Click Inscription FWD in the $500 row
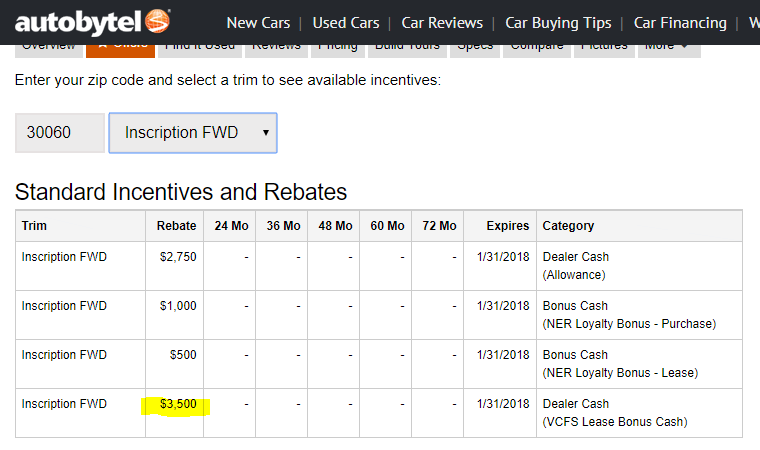The height and width of the screenshot is (450, 760). 64,355
